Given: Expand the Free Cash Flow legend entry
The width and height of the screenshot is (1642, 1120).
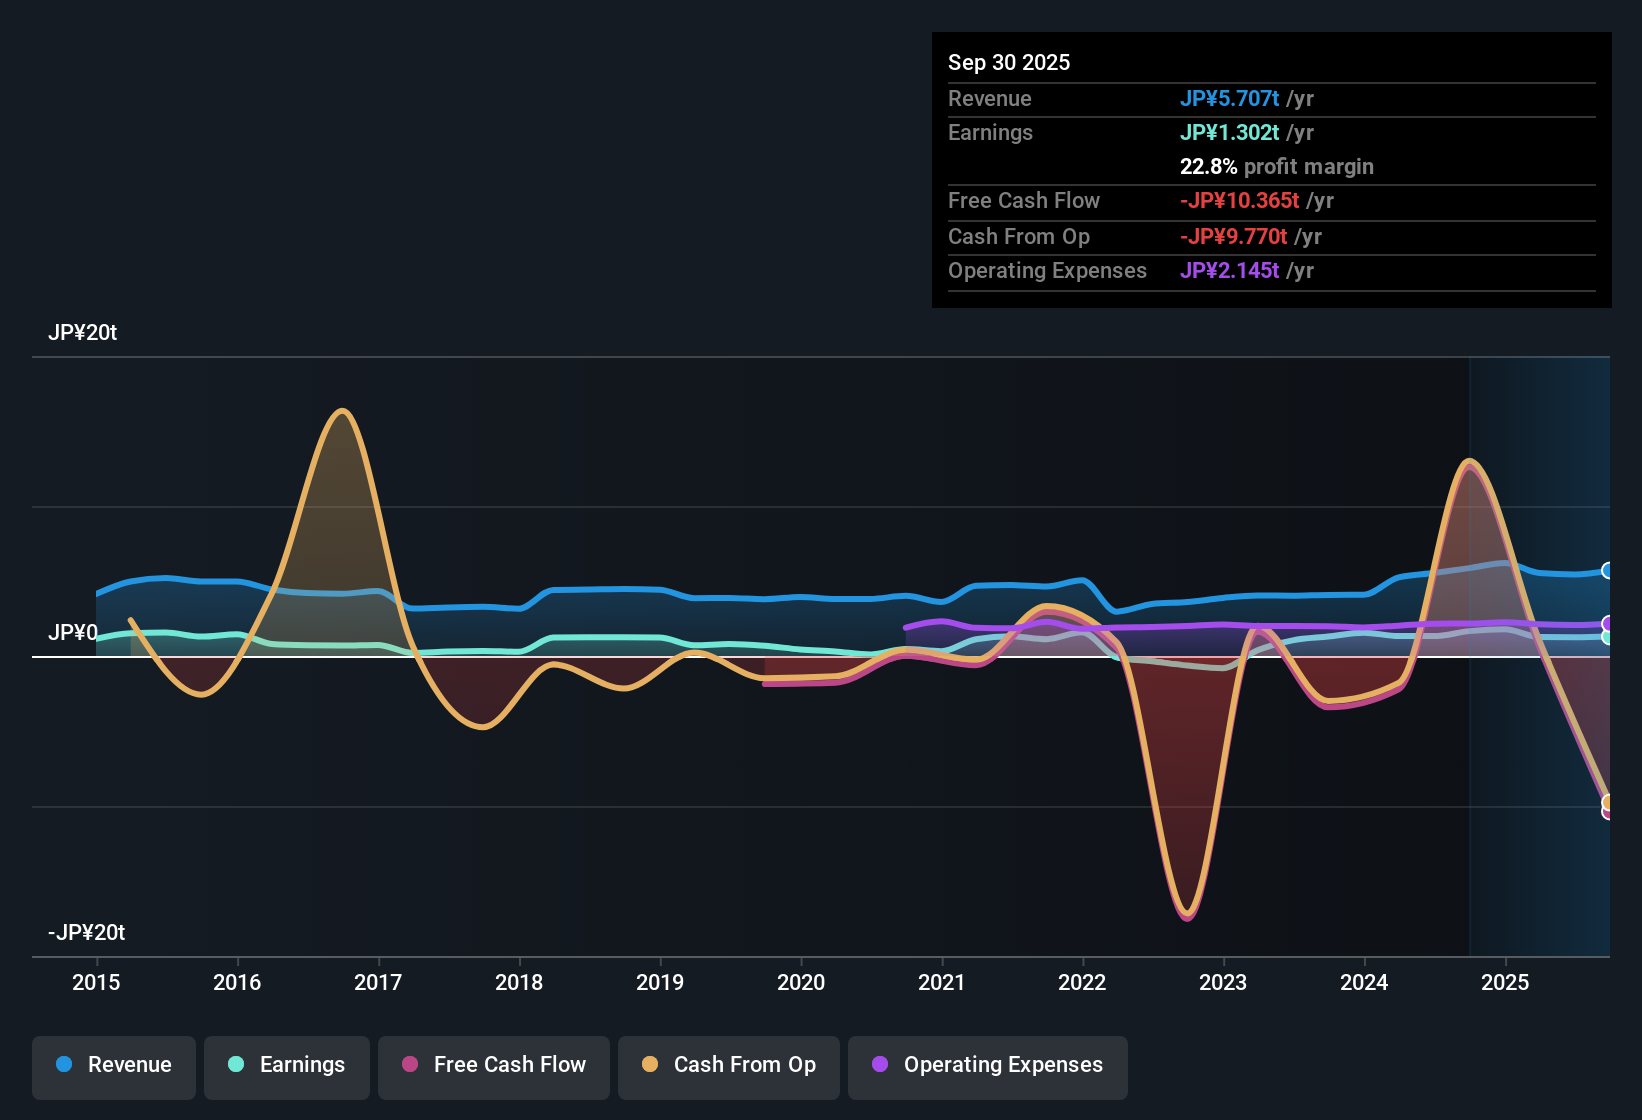Looking at the screenshot, I should [x=493, y=1066].
